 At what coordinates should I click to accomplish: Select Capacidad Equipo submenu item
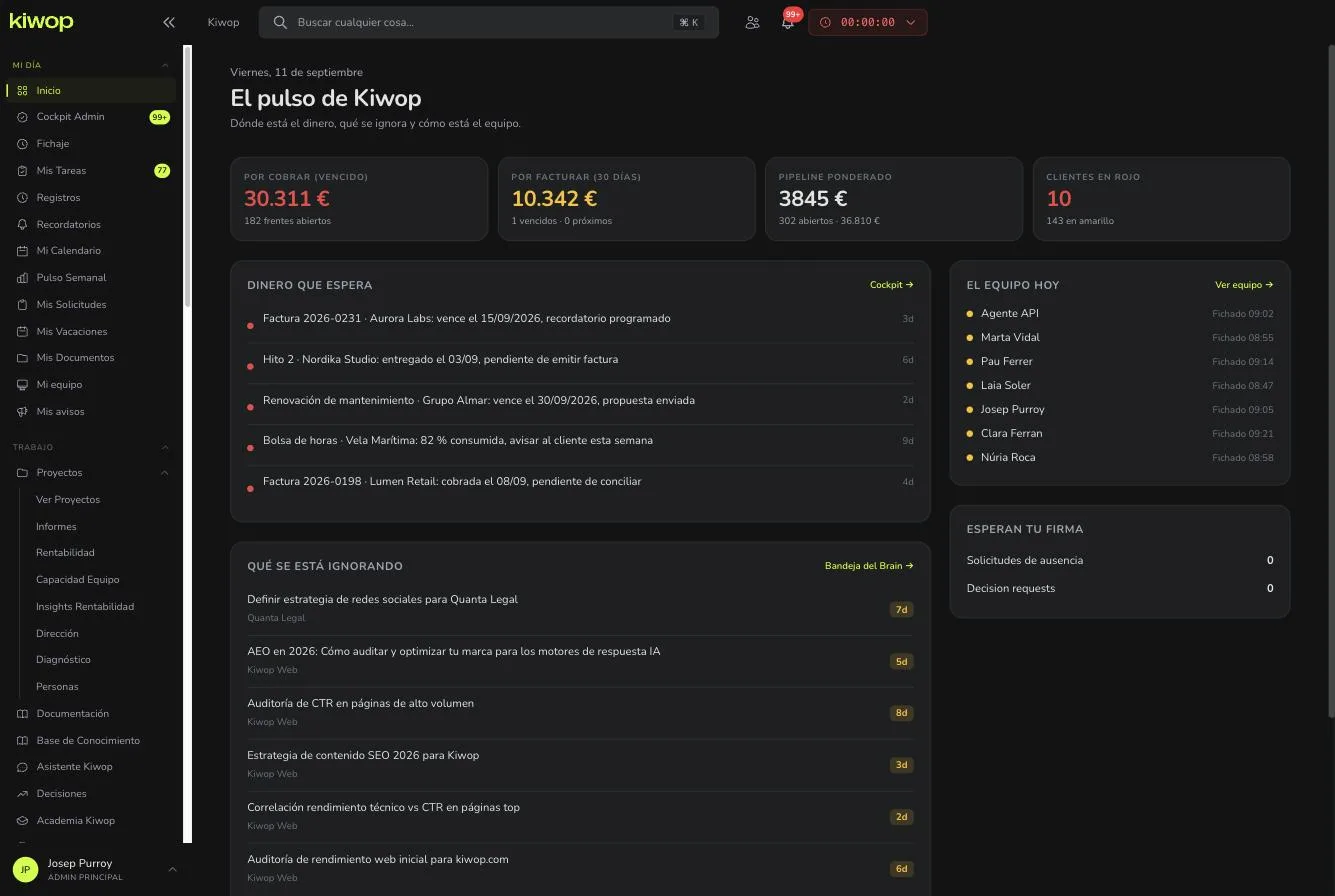tap(77, 580)
